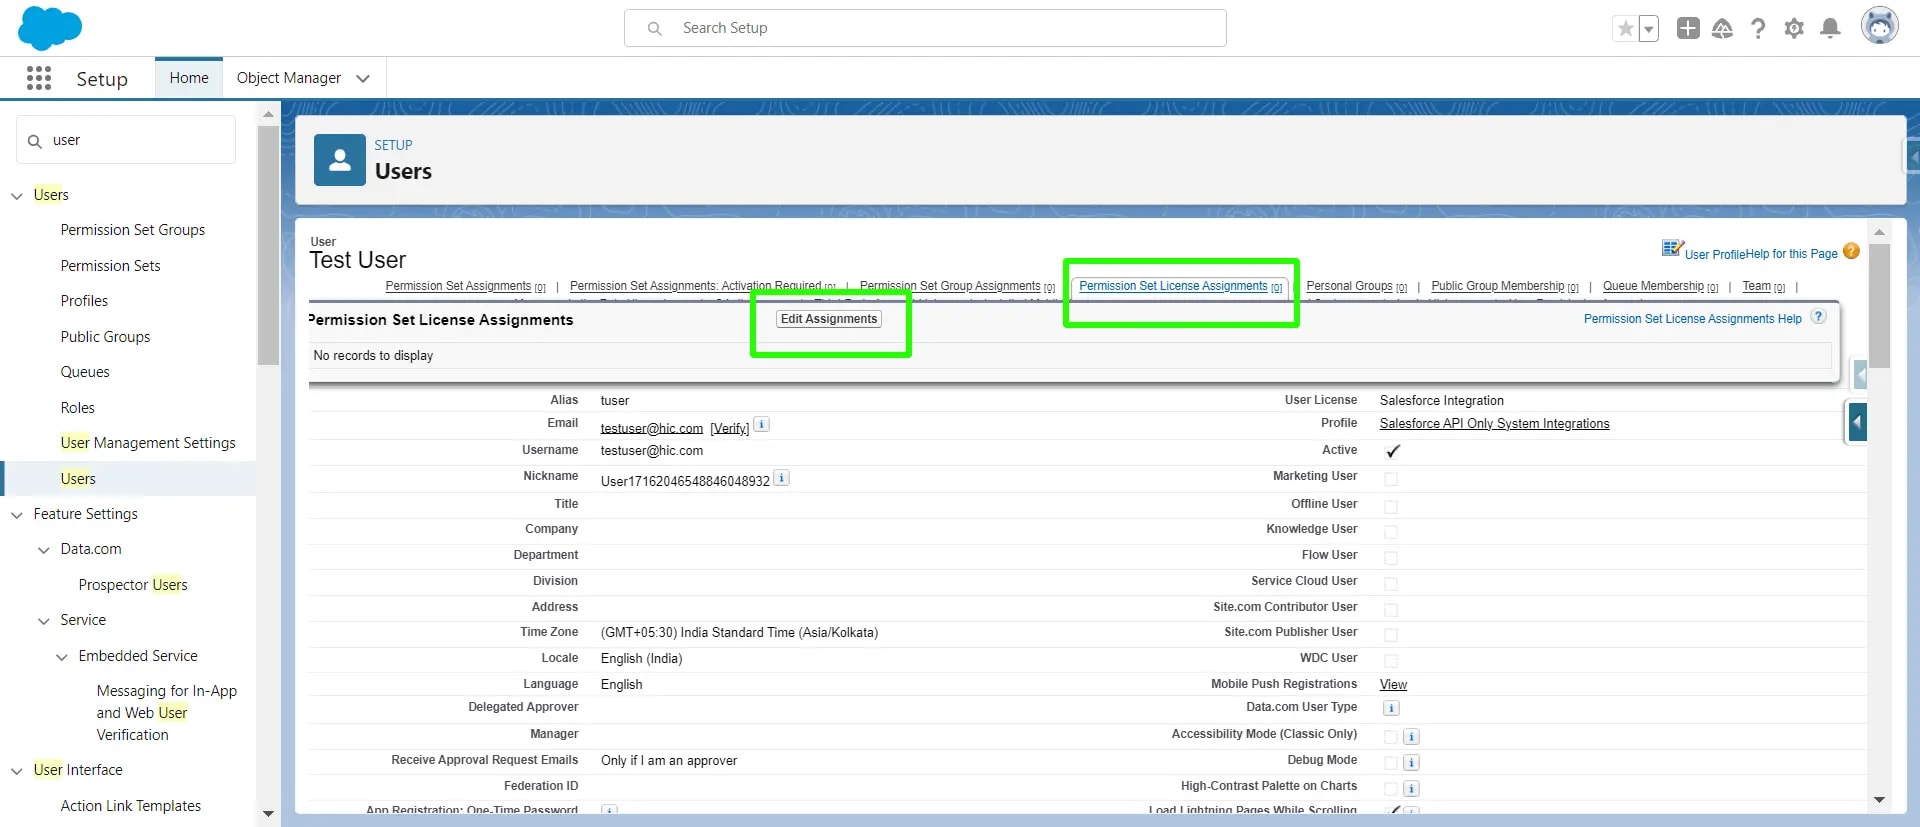The width and height of the screenshot is (1920, 827).
Task: Toggle the Marketing User checkbox
Action: coord(1391,479)
